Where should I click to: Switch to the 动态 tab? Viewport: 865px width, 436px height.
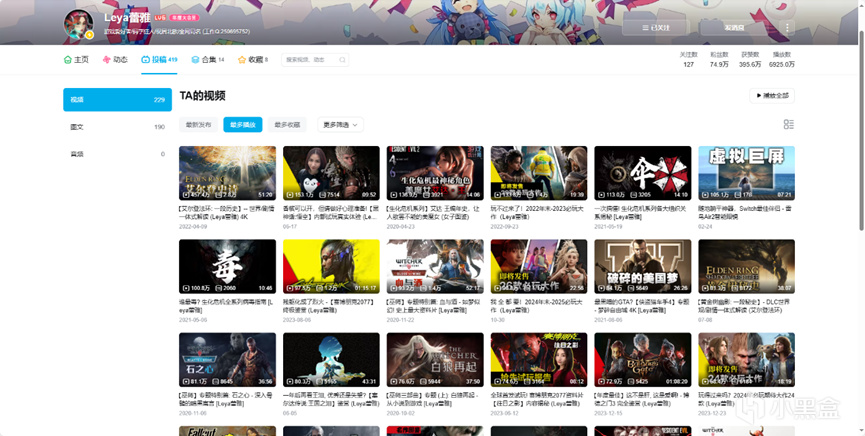[x=115, y=60]
